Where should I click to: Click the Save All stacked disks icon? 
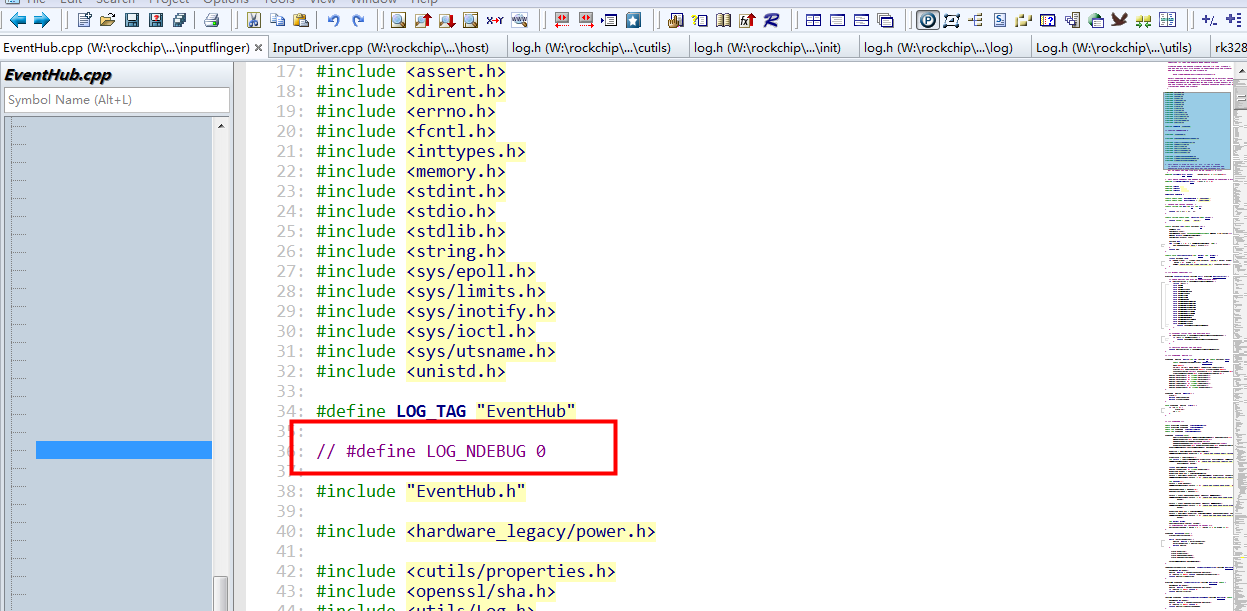pyautogui.click(x=179, y=20)
